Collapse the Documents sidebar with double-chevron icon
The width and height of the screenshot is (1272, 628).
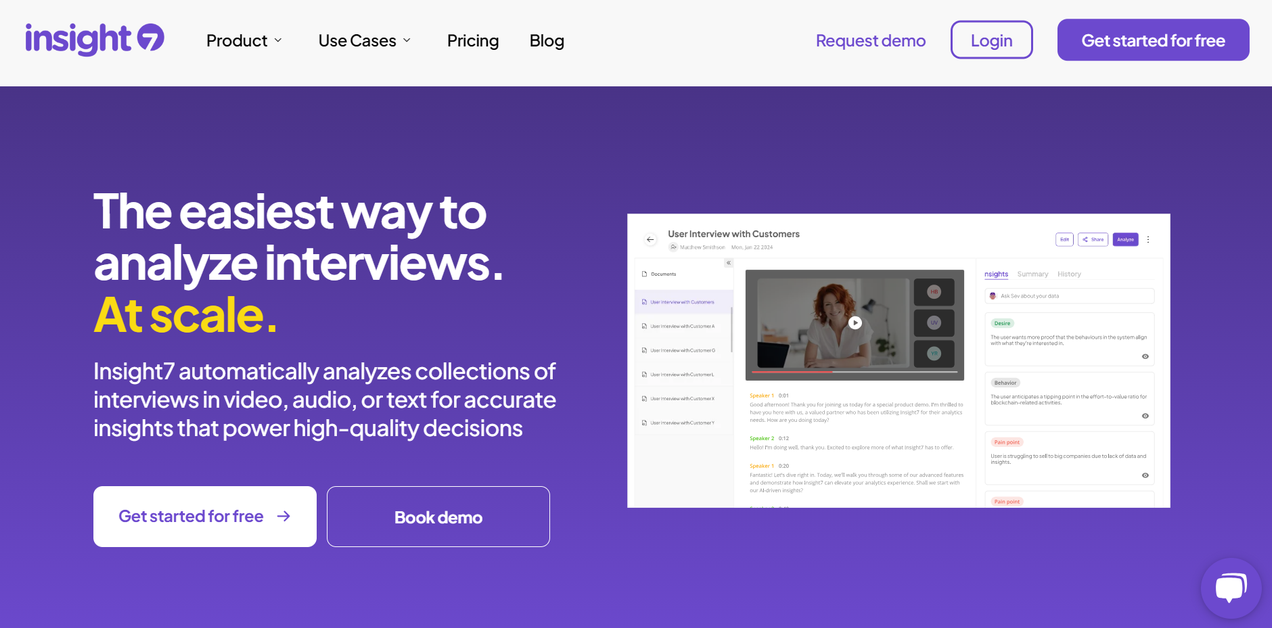pyautogui.click(x=728, y=263)
